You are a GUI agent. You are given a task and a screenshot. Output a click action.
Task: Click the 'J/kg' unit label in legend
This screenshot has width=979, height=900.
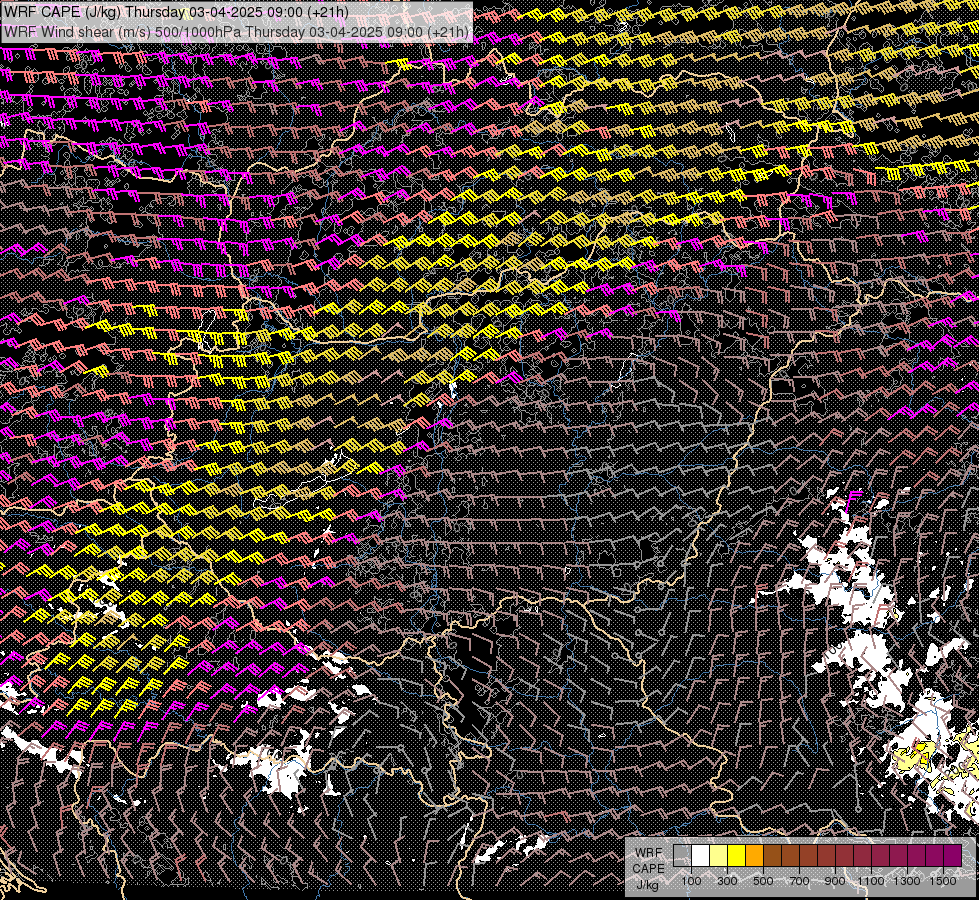pos(648,885)
